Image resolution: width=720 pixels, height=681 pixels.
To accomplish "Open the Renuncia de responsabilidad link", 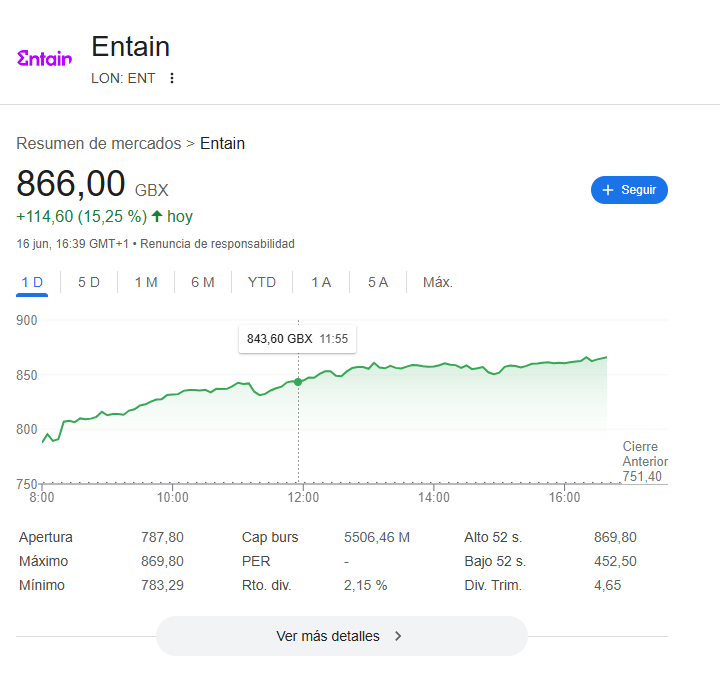I will 217,244.
